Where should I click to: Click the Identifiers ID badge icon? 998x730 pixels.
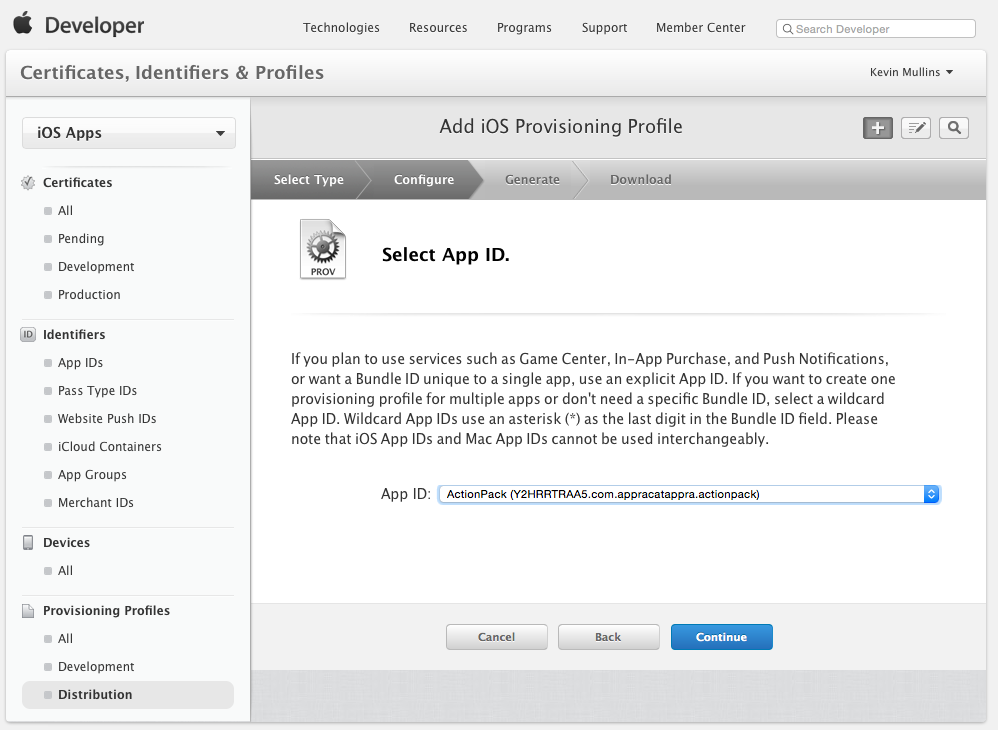pos(28,334)
